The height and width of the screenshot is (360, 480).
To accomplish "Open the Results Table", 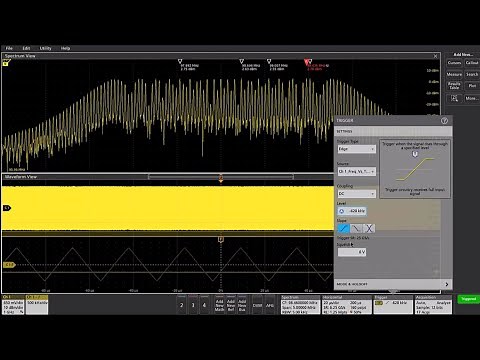I will click(x=454, y=86).
